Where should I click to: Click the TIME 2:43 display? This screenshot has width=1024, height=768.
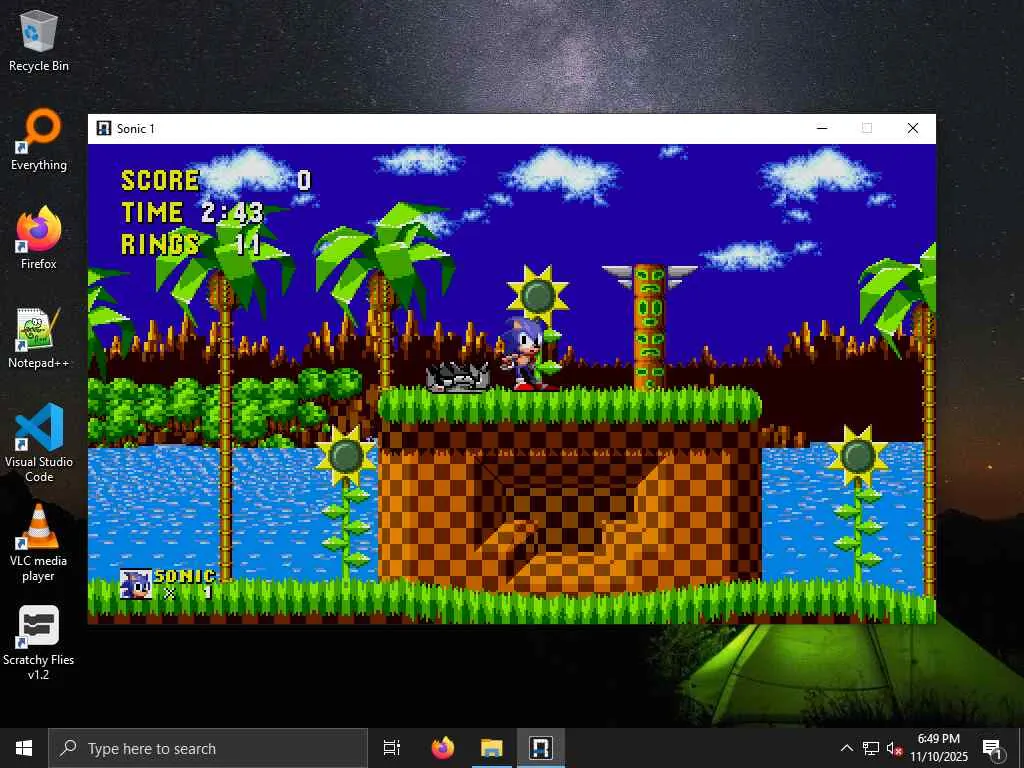point(193,213)
